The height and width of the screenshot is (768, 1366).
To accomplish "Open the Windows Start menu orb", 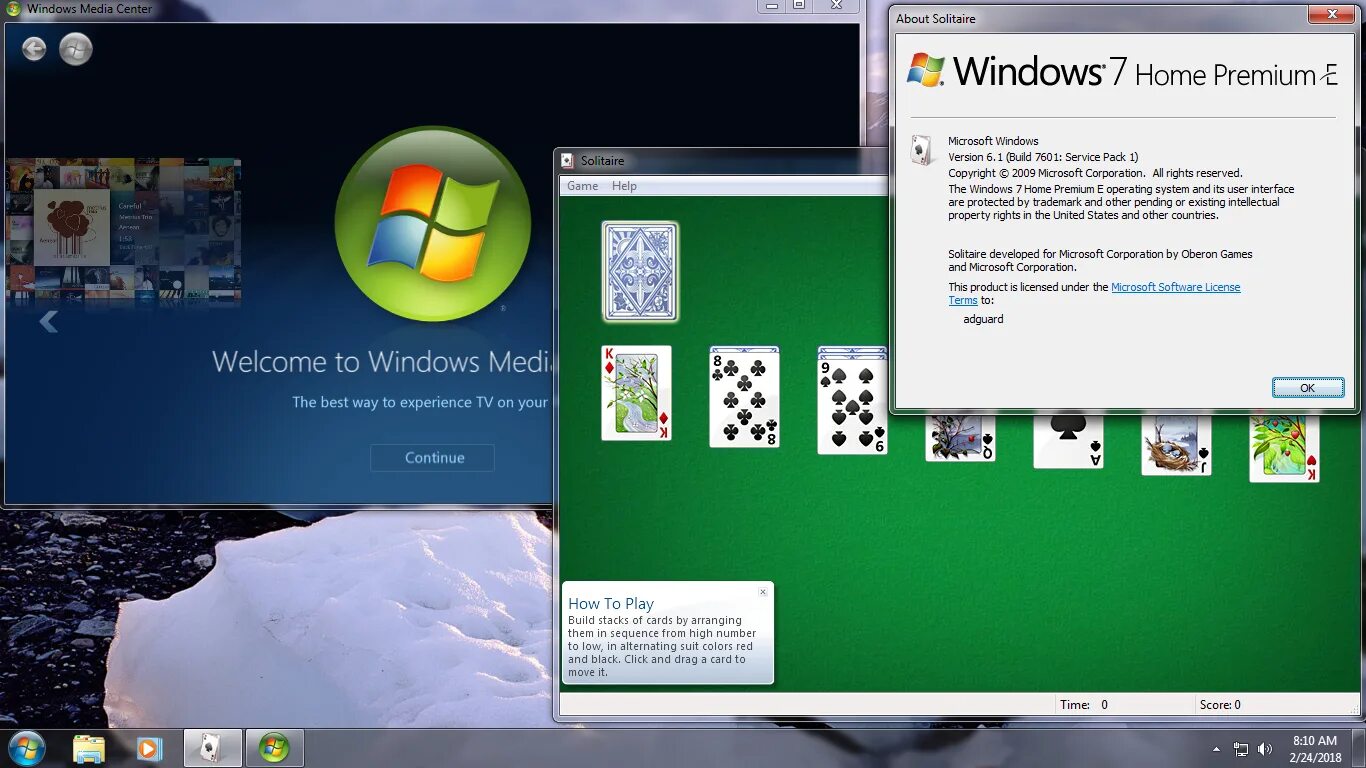I will click(26, 748).
